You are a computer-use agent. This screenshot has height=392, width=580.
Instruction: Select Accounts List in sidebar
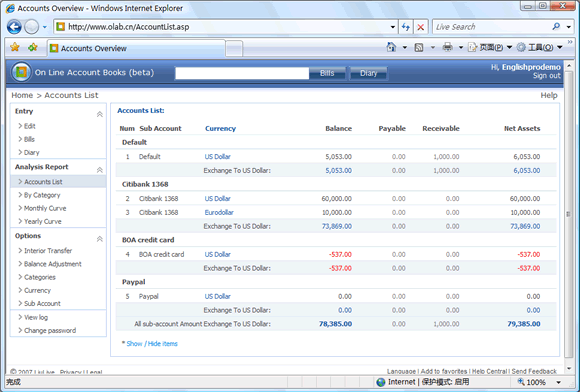tap(43, 182)
